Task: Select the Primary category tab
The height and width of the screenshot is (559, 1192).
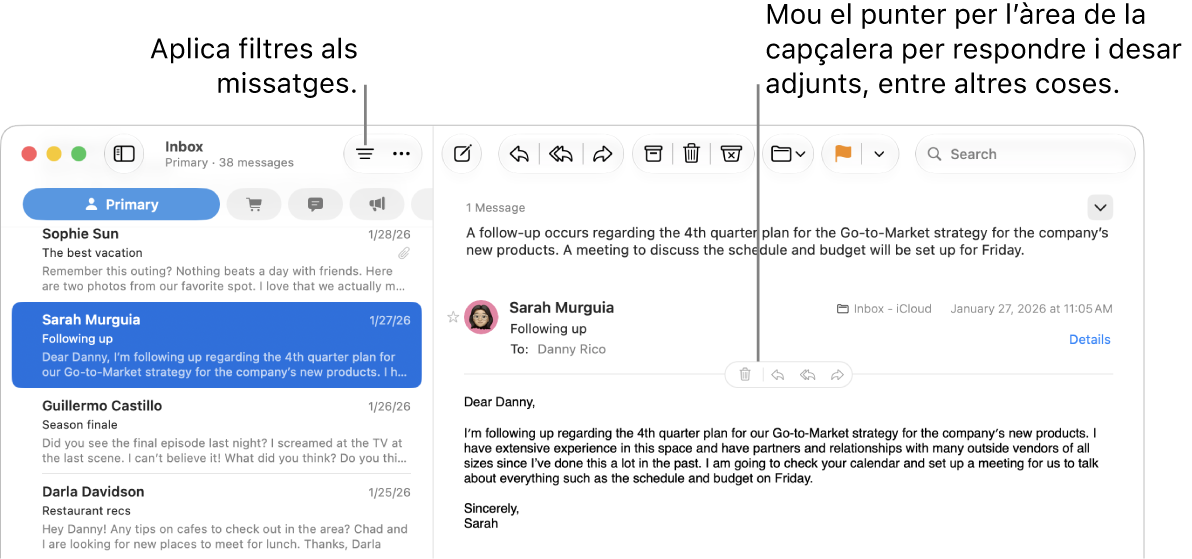Action: click(x=122, y=205)
